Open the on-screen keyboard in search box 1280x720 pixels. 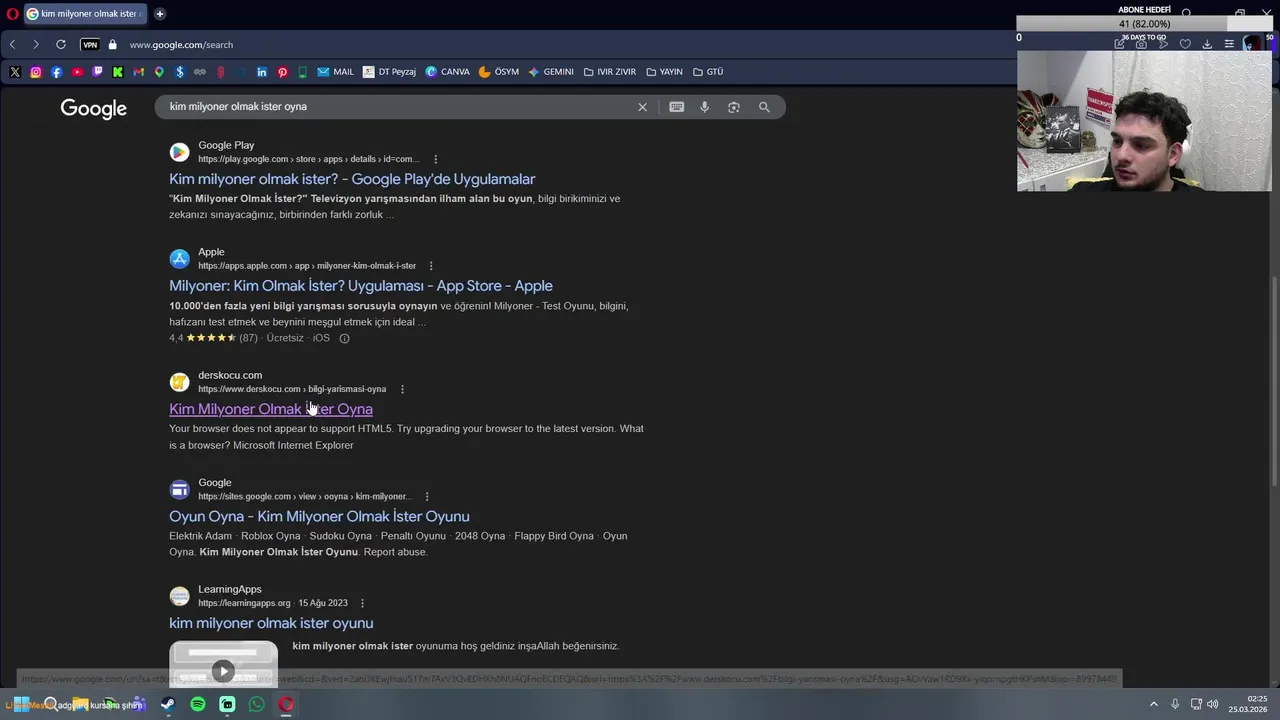pos(677,107)
